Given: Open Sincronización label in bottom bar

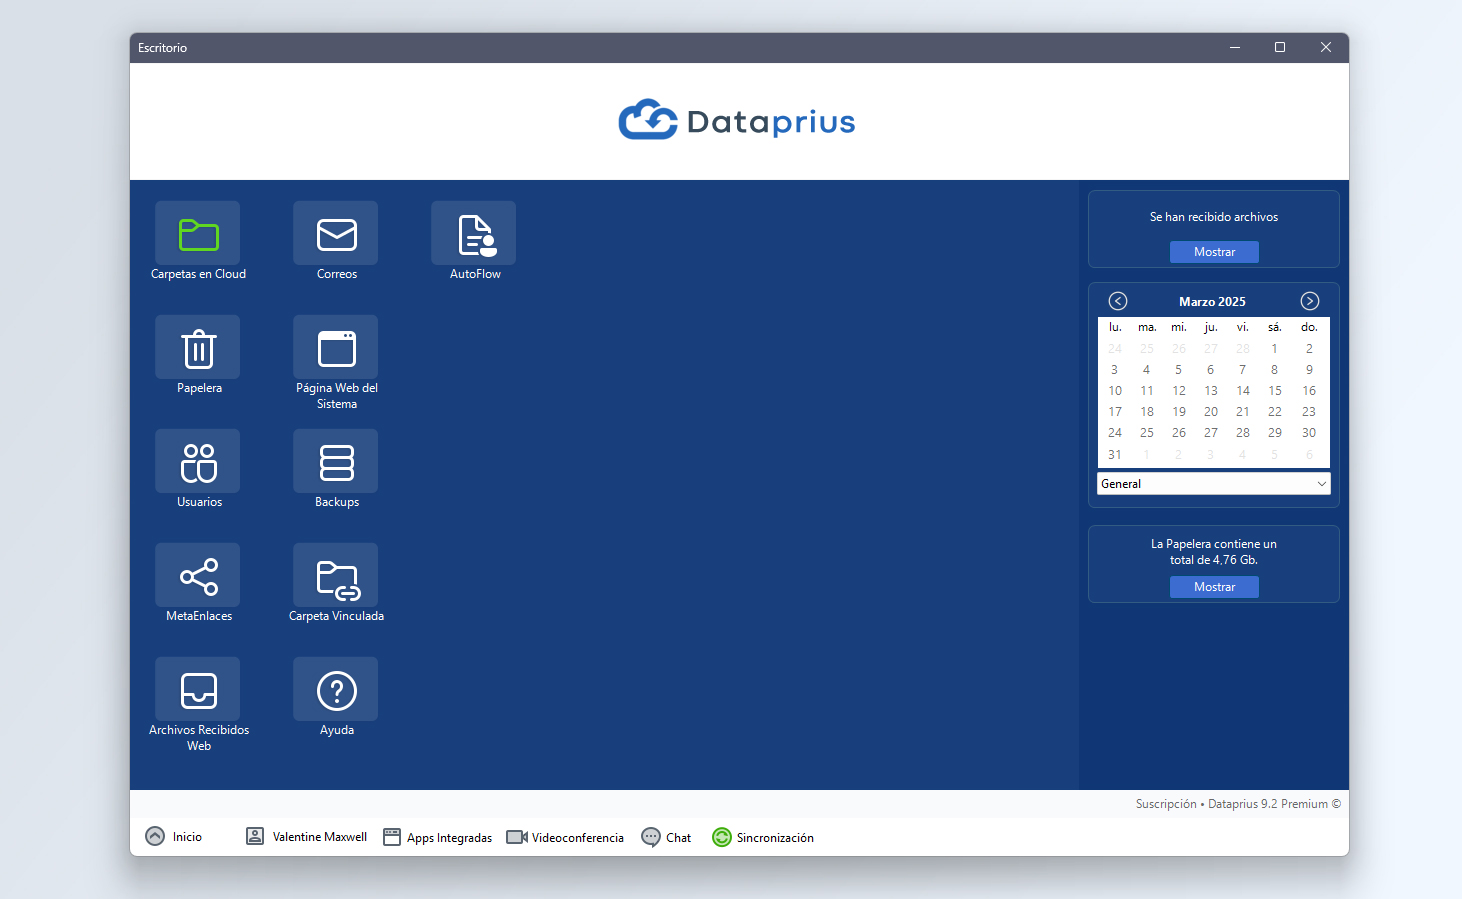Looking at the screenshot, I should 775,838.
